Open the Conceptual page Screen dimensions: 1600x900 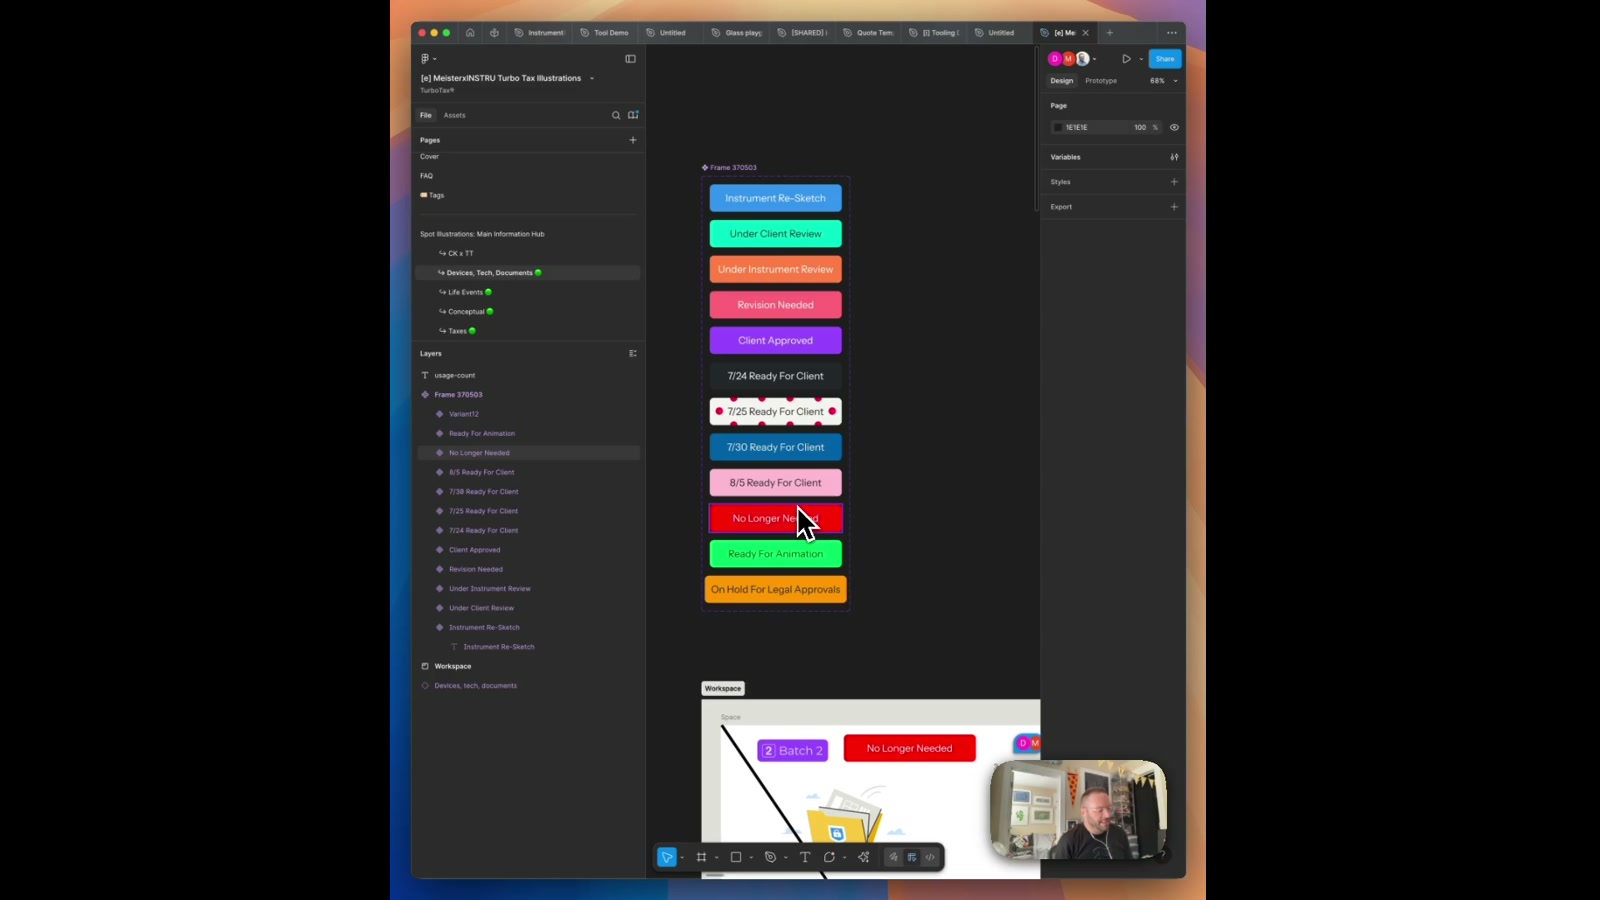pyautogui.click(x=466, y=311)
